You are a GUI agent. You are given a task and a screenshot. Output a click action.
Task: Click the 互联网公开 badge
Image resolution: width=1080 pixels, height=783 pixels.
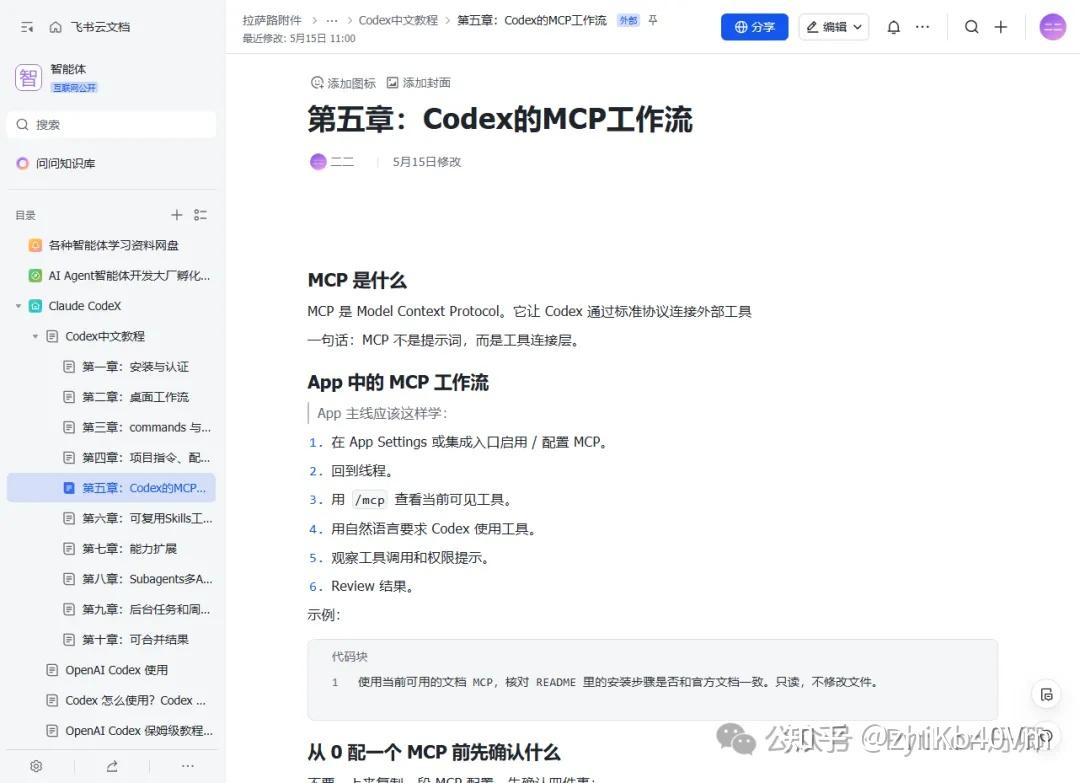[x=74, y=87]
